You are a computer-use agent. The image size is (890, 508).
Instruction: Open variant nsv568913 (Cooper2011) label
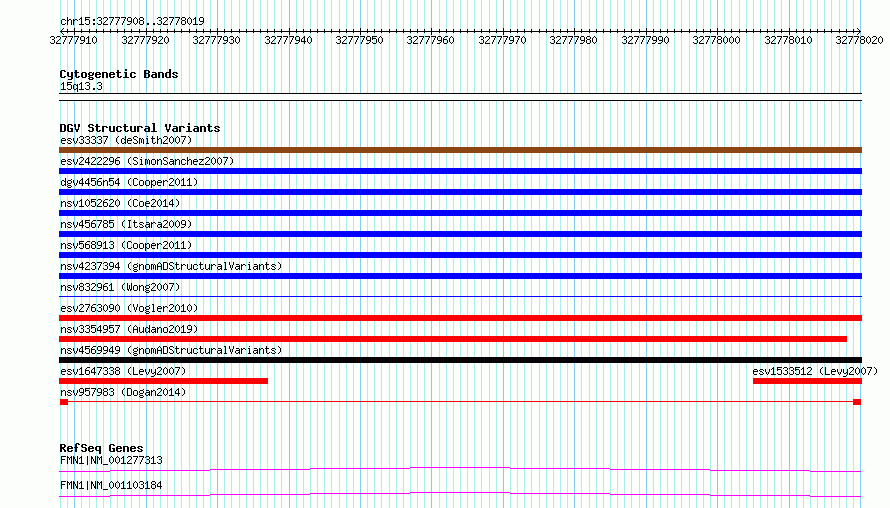pyautogui.click(x=126, y=245)
